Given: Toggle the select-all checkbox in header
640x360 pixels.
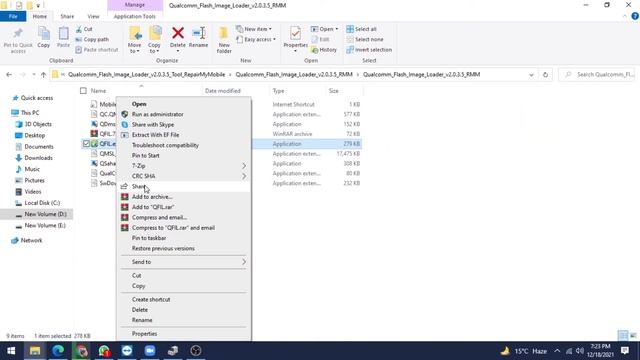Looking at the screenshot, I should pos(83,91).
